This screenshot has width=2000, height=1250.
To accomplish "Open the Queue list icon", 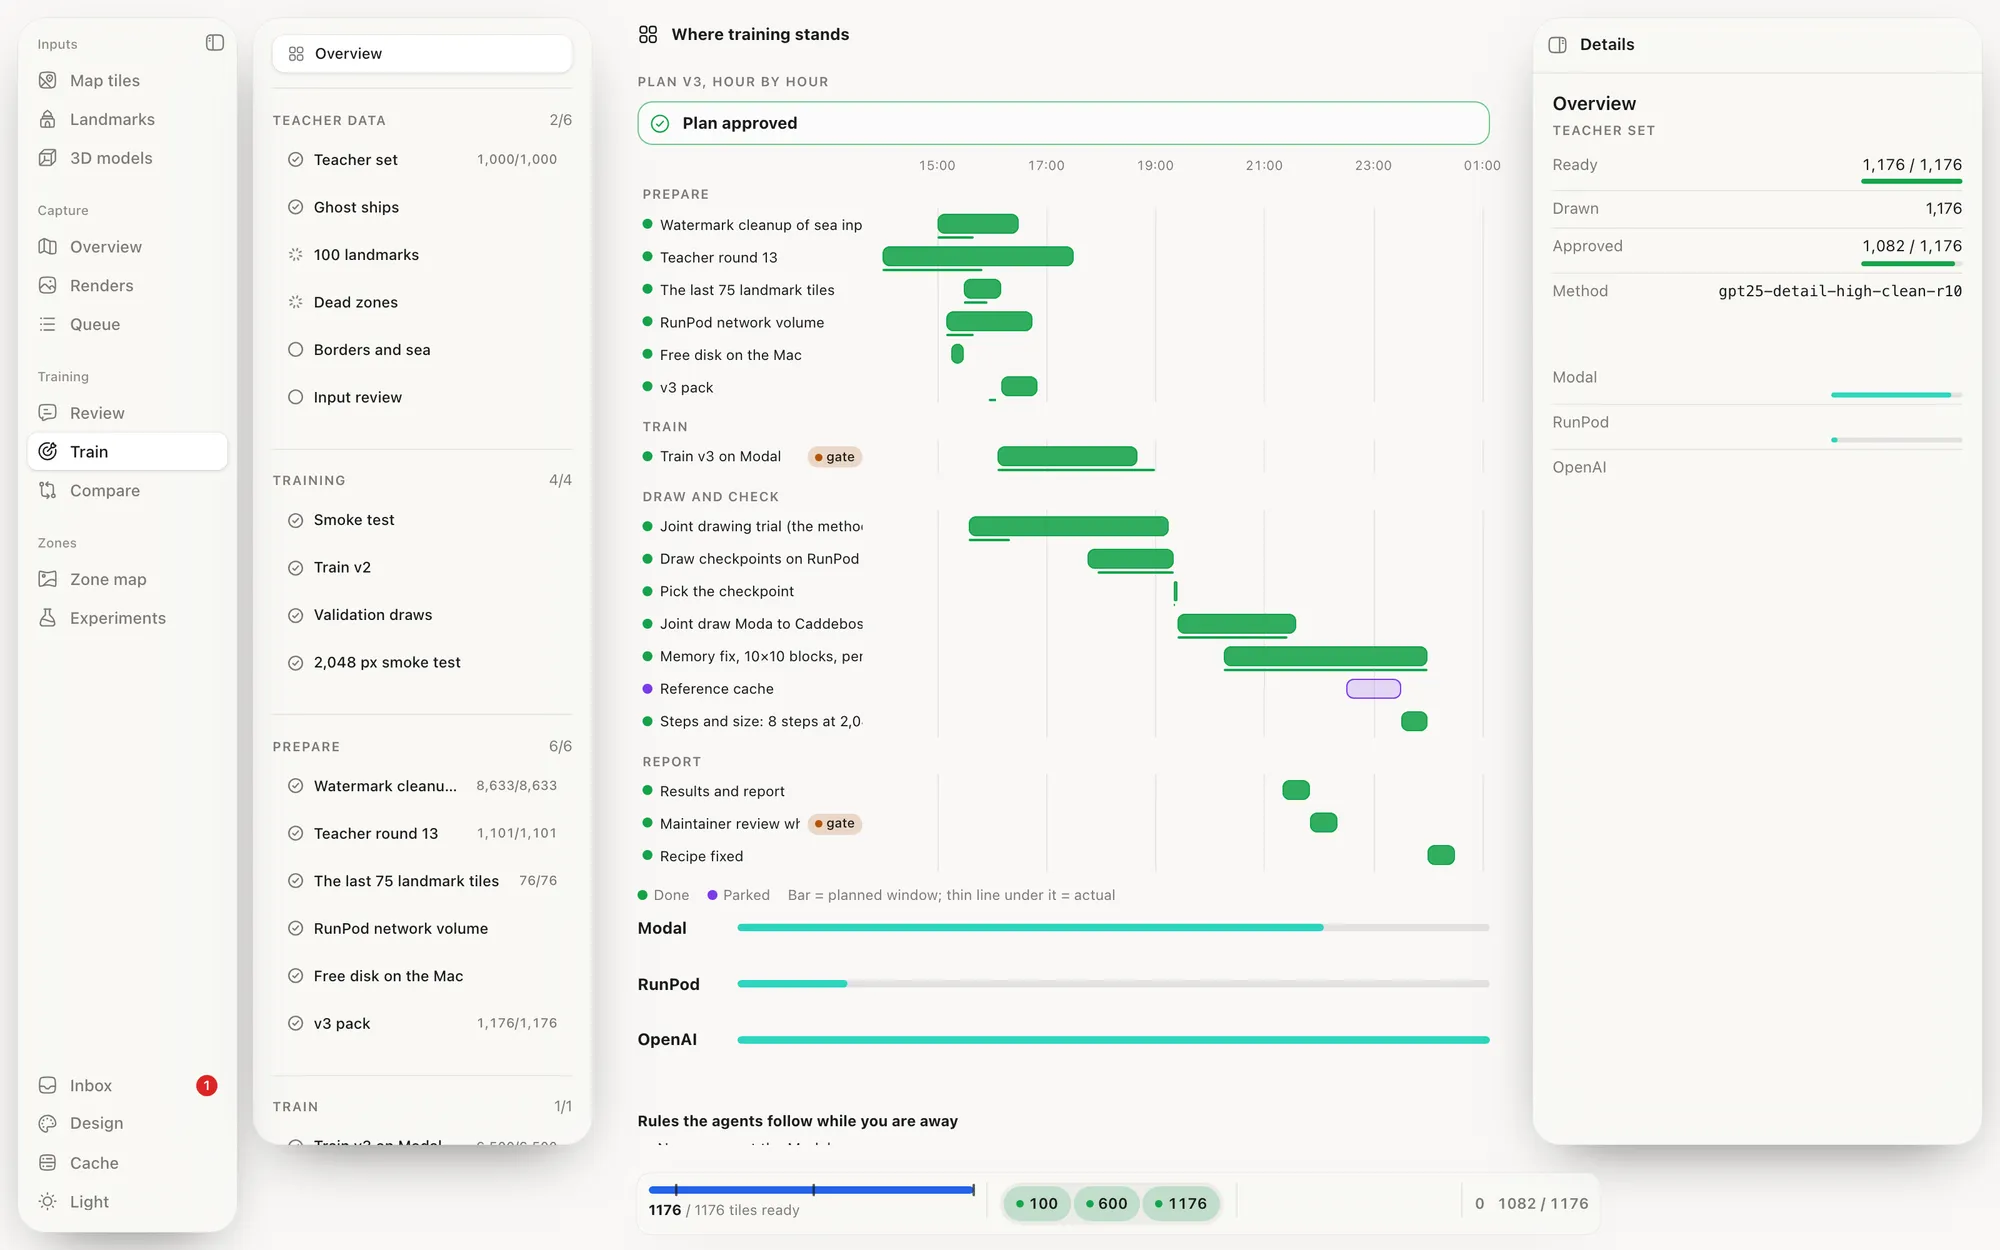I will (47, 324).
